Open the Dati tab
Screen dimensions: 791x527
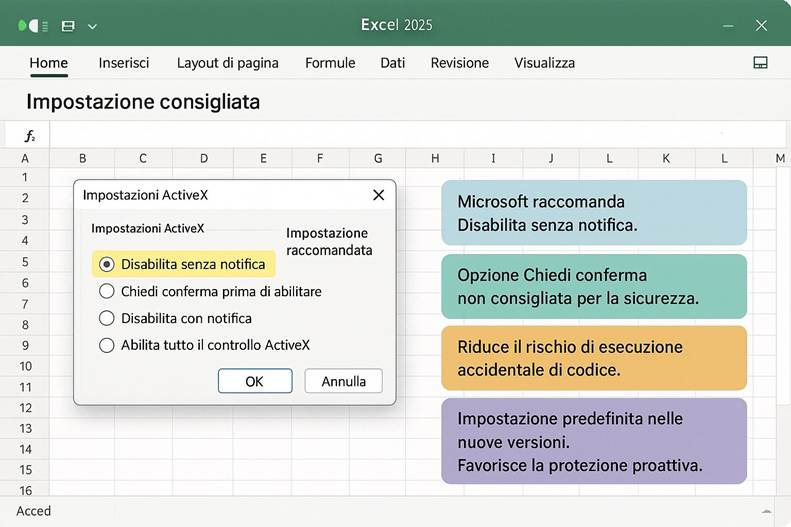coord(392,63)
